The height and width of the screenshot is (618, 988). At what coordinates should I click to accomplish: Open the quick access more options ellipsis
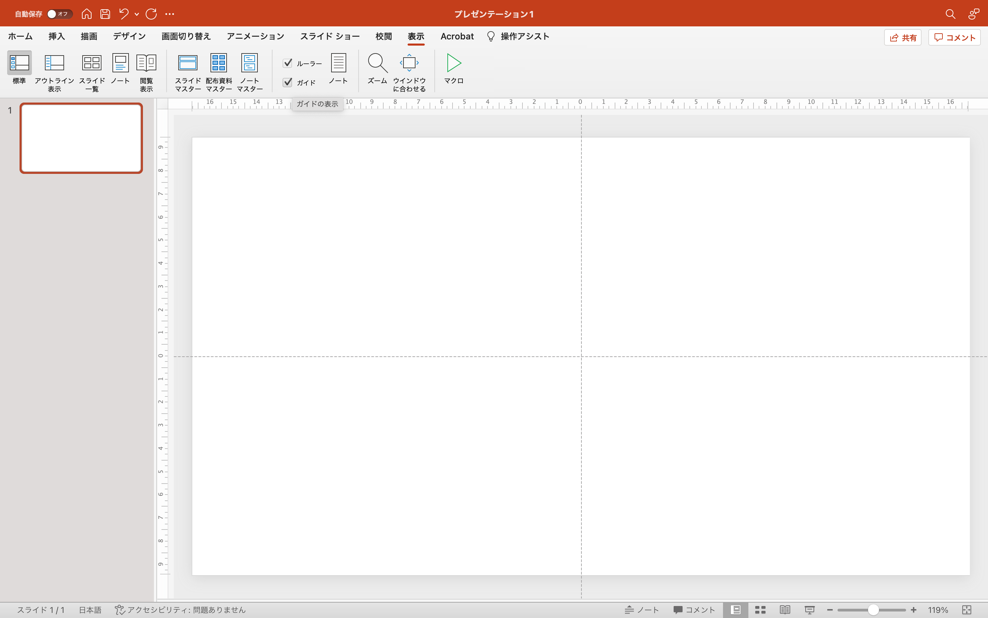point(170,14)
